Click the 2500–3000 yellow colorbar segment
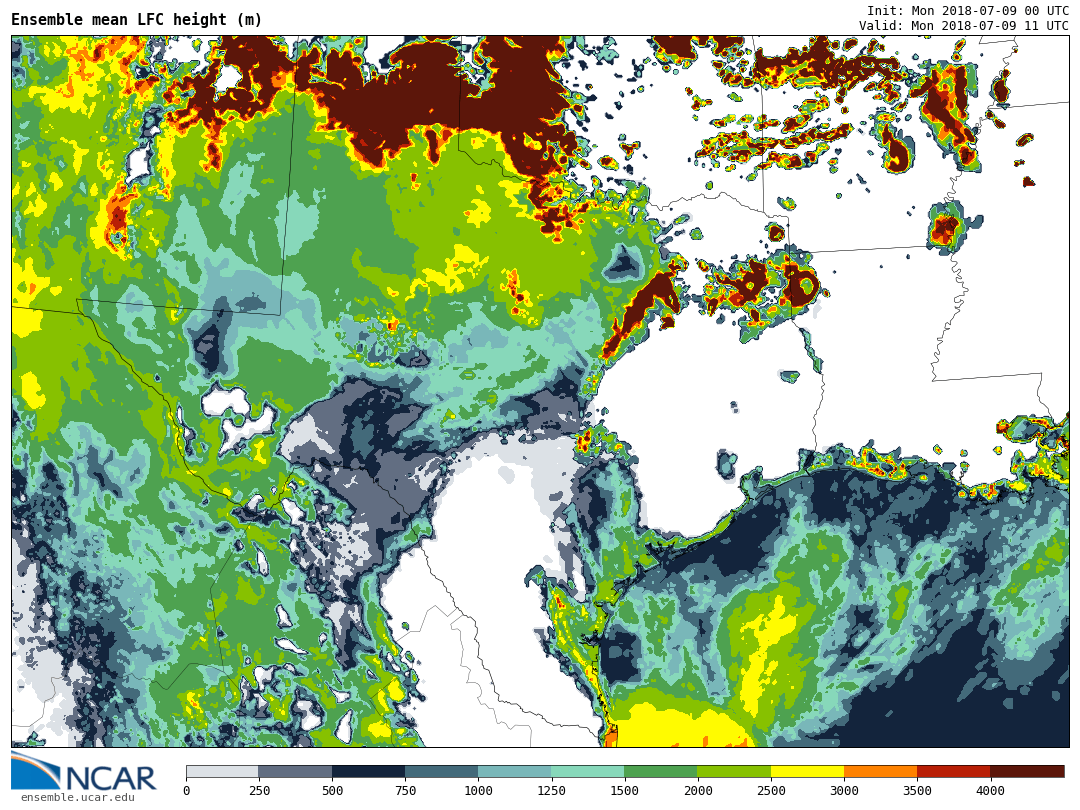 [807, 772]
